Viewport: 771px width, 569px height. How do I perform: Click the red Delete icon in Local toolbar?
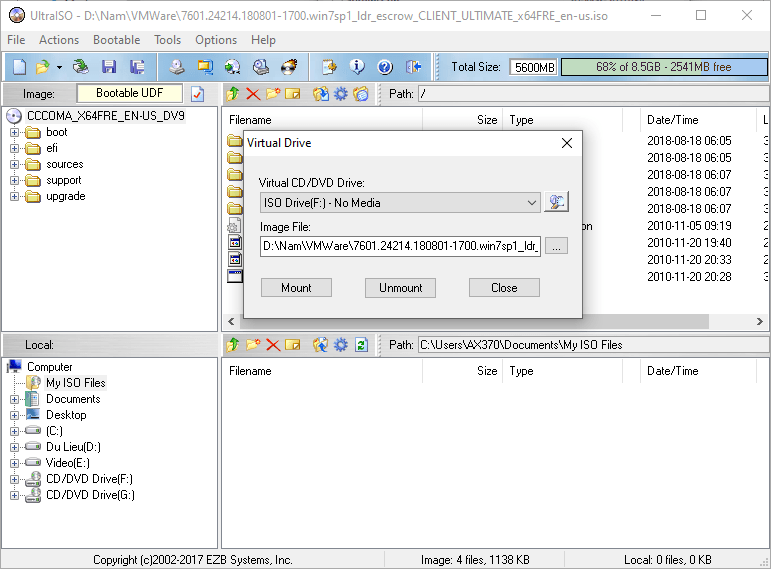(x=273, y=345)
